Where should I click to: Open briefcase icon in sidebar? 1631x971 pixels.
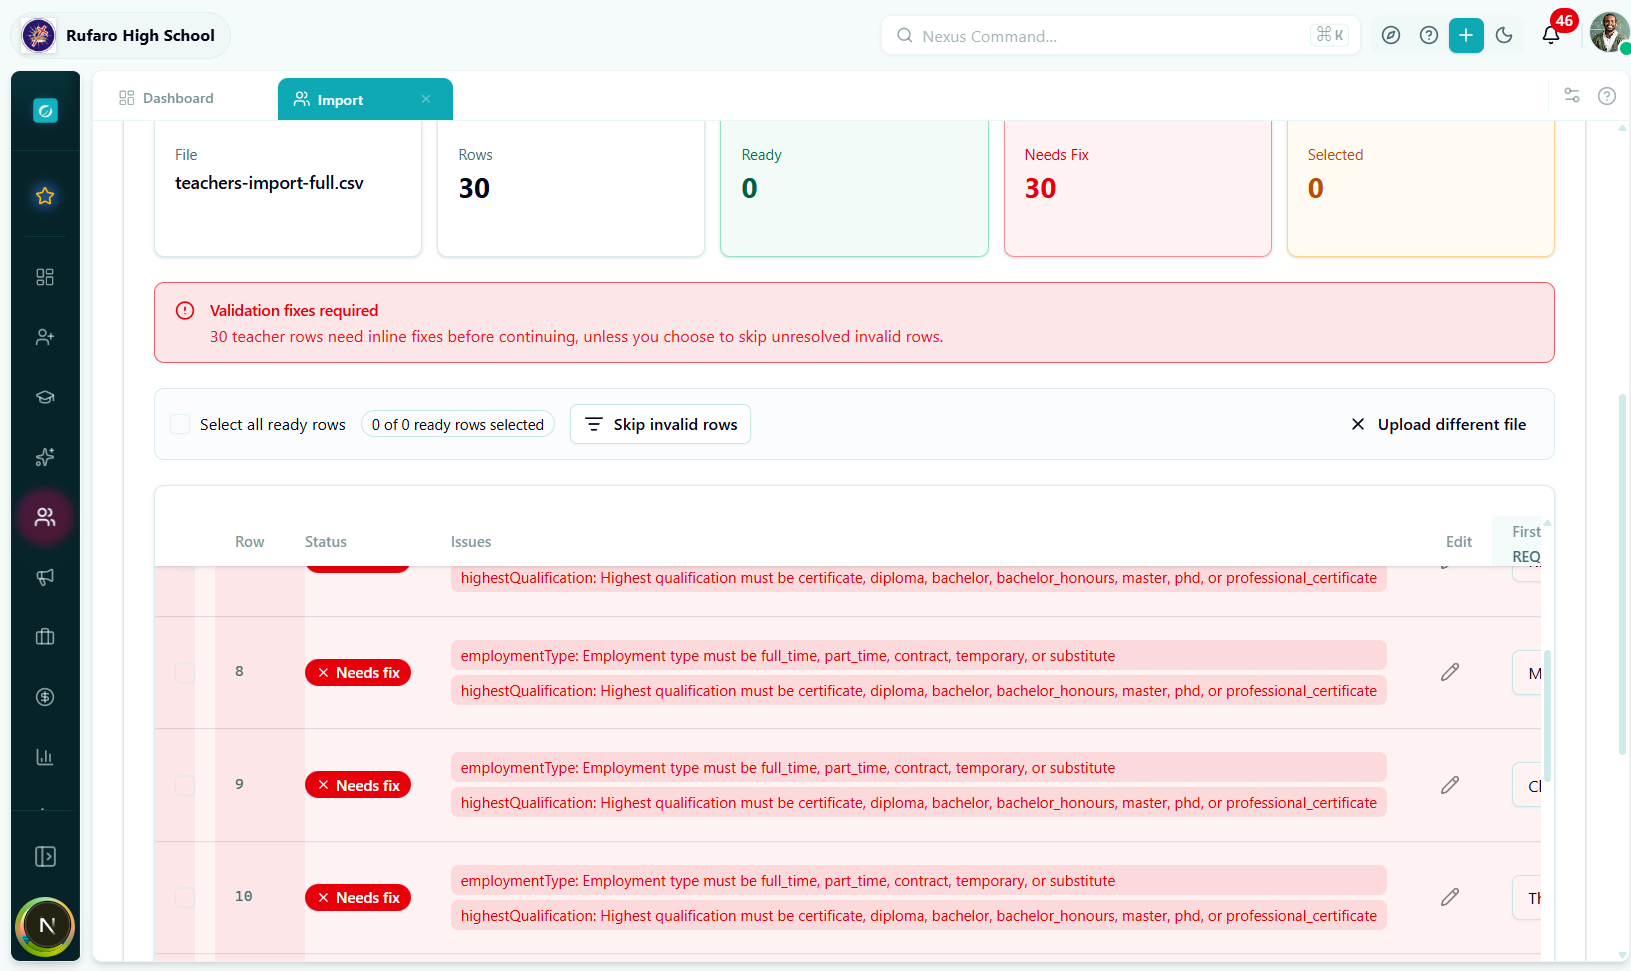point(45,637)
